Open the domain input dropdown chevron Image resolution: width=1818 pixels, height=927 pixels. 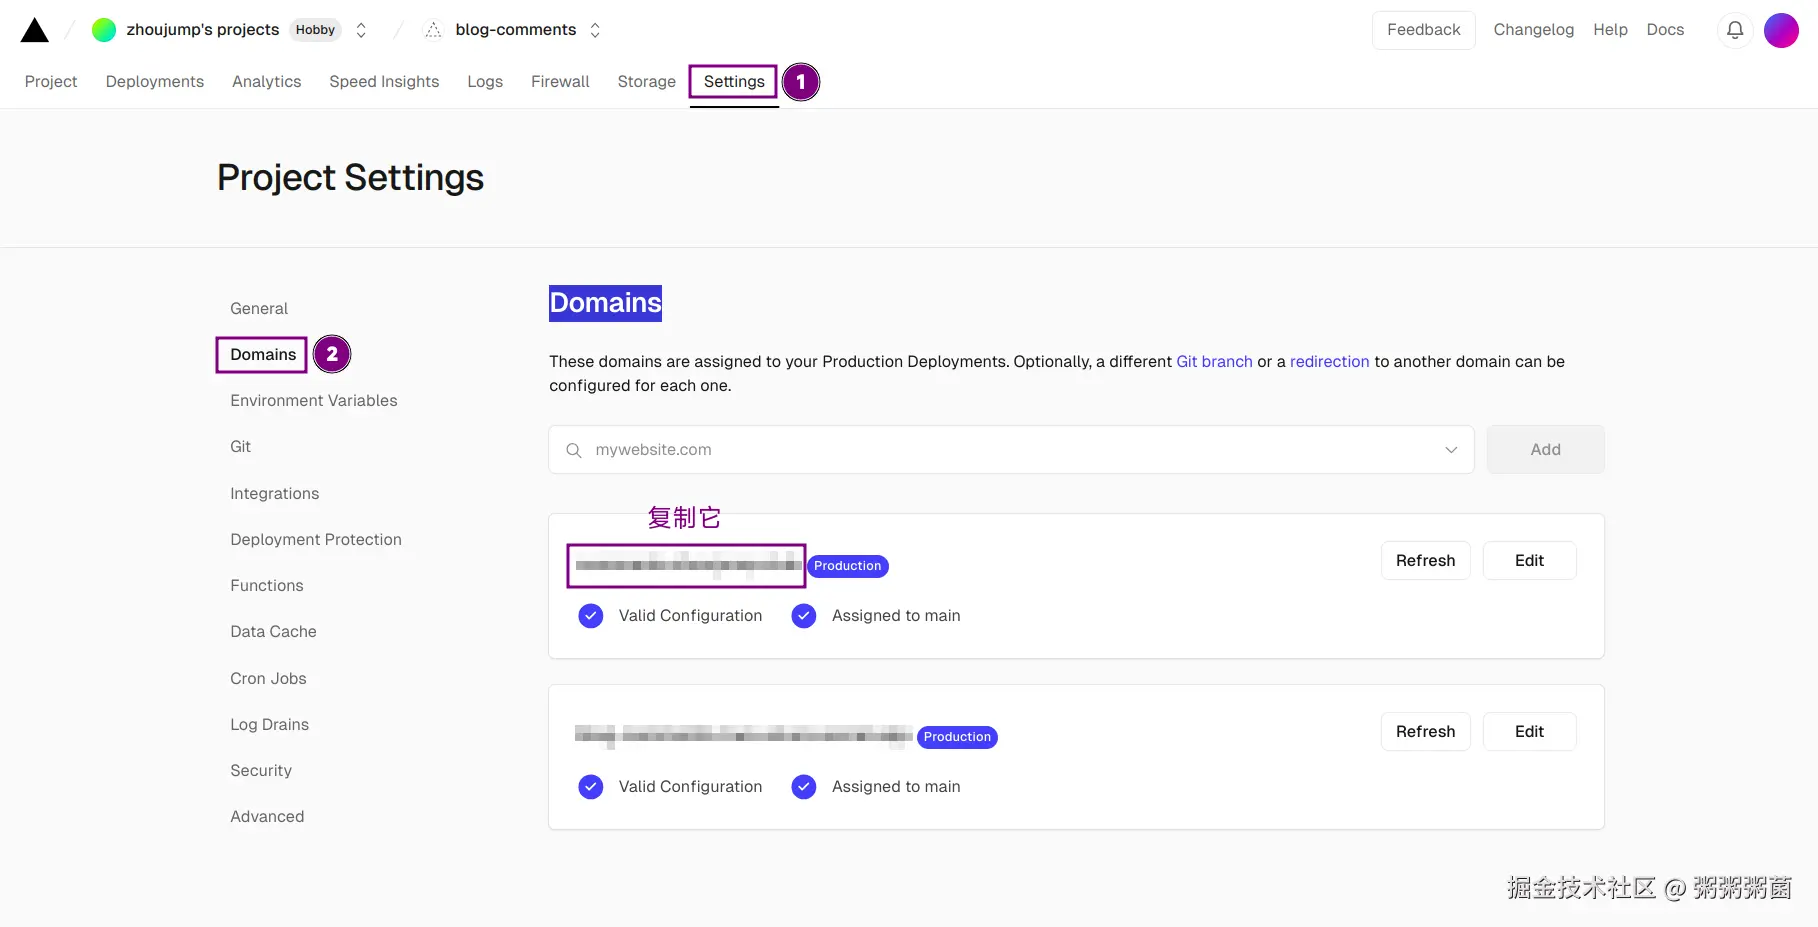1451,450
